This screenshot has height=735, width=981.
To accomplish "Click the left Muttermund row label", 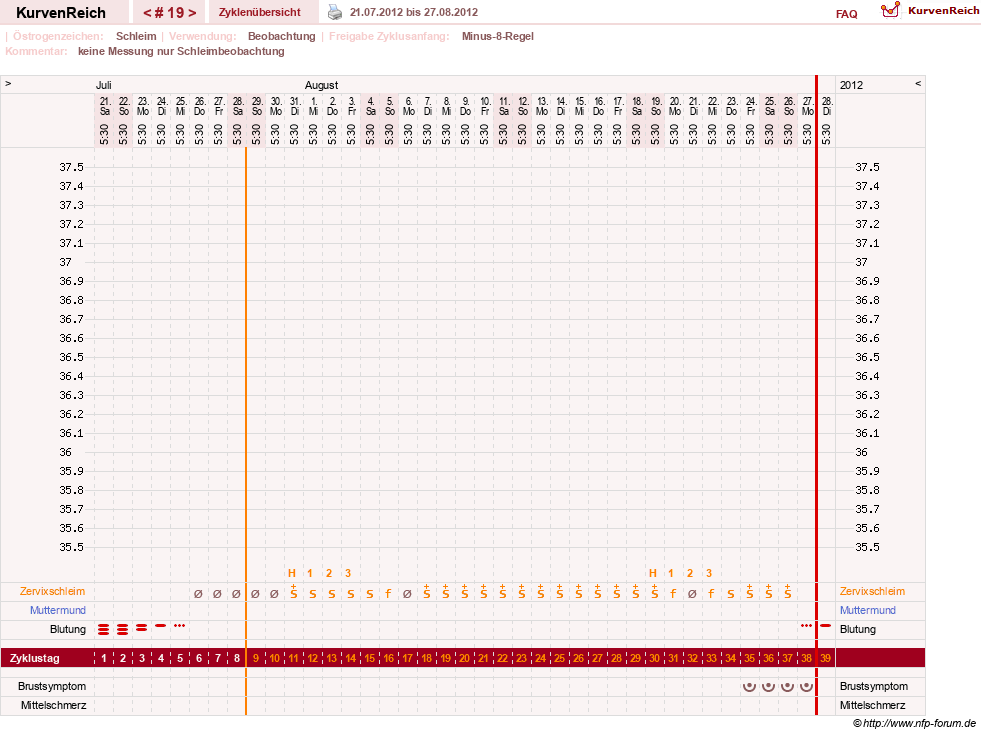I will 58,610.
